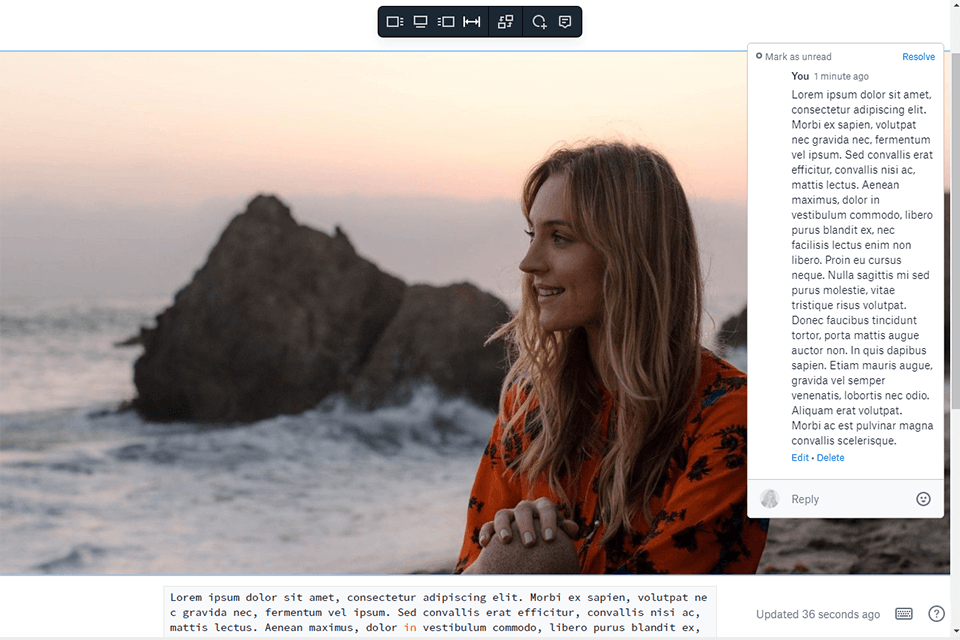This screenshot has width=960, height=640.
Task: Edit your comment
Action: pos(799,457)
